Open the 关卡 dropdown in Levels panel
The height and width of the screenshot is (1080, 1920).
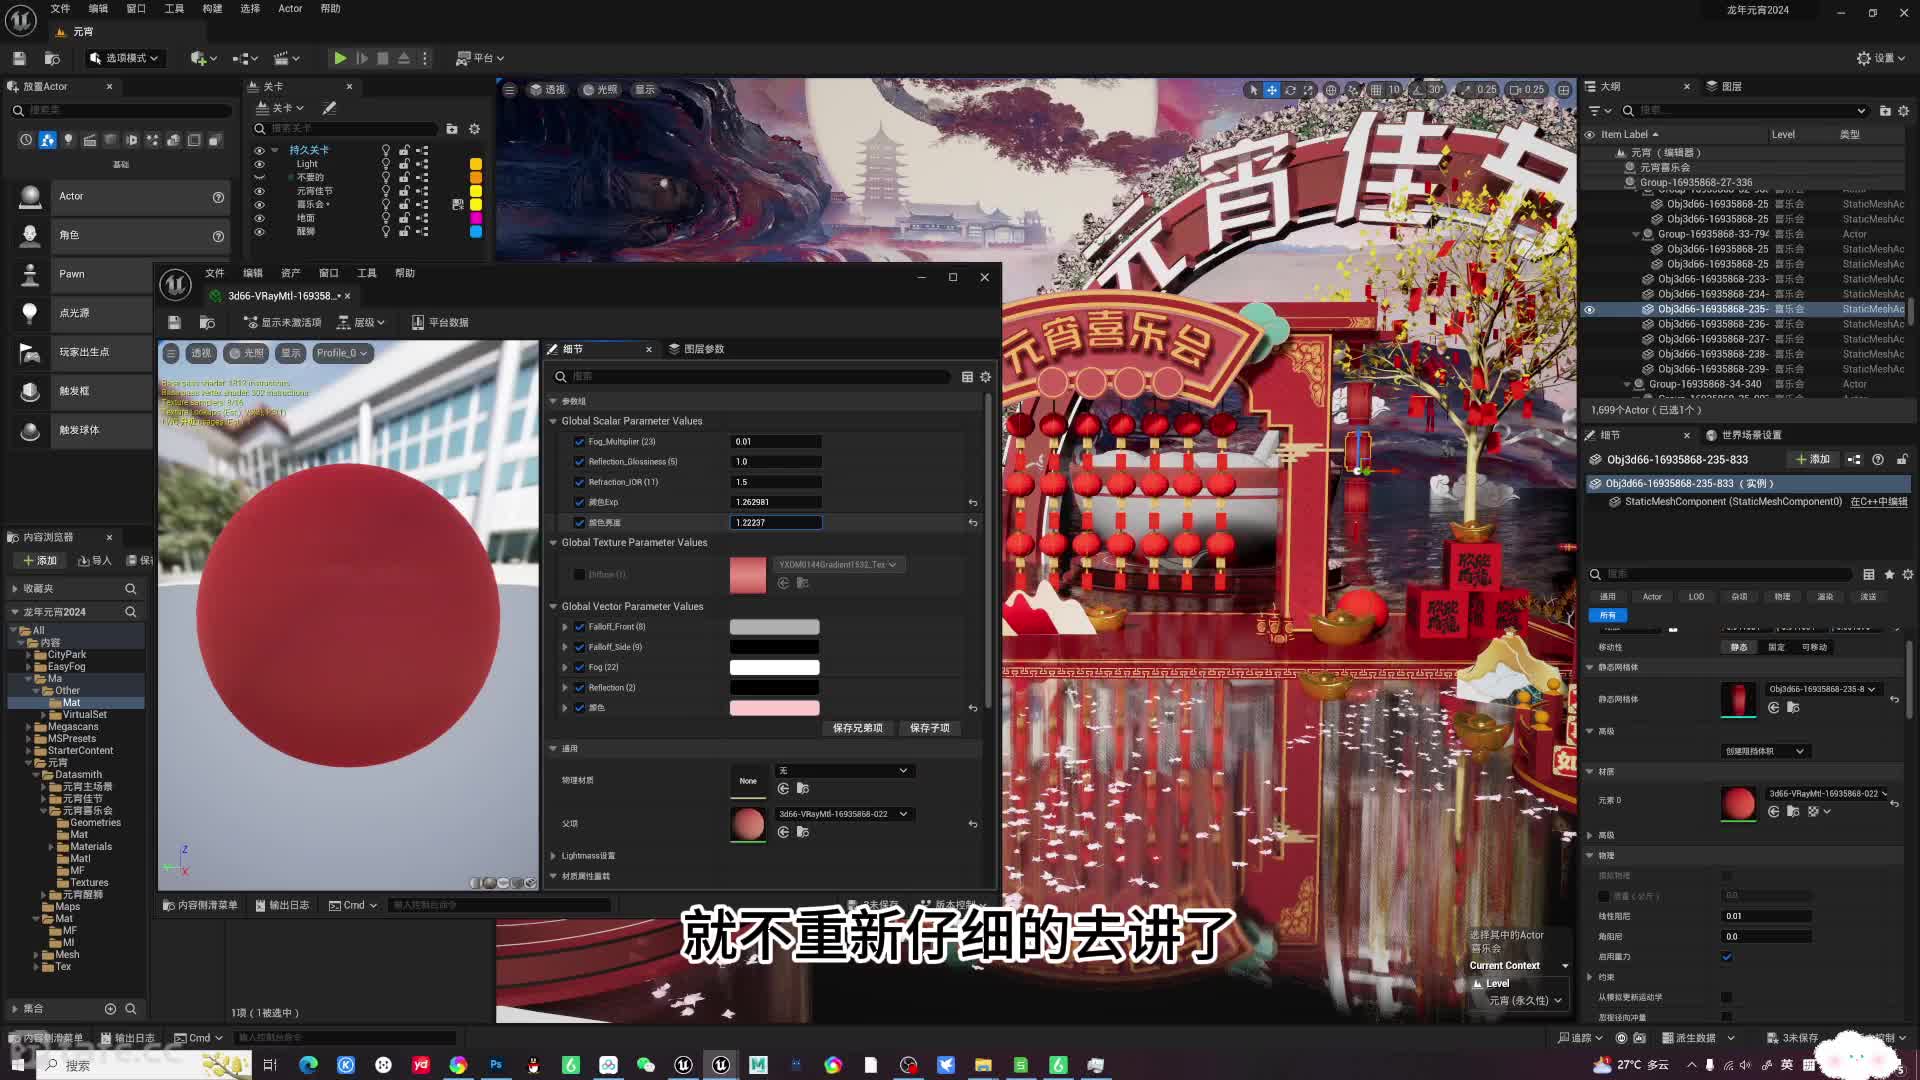(280, 108)
